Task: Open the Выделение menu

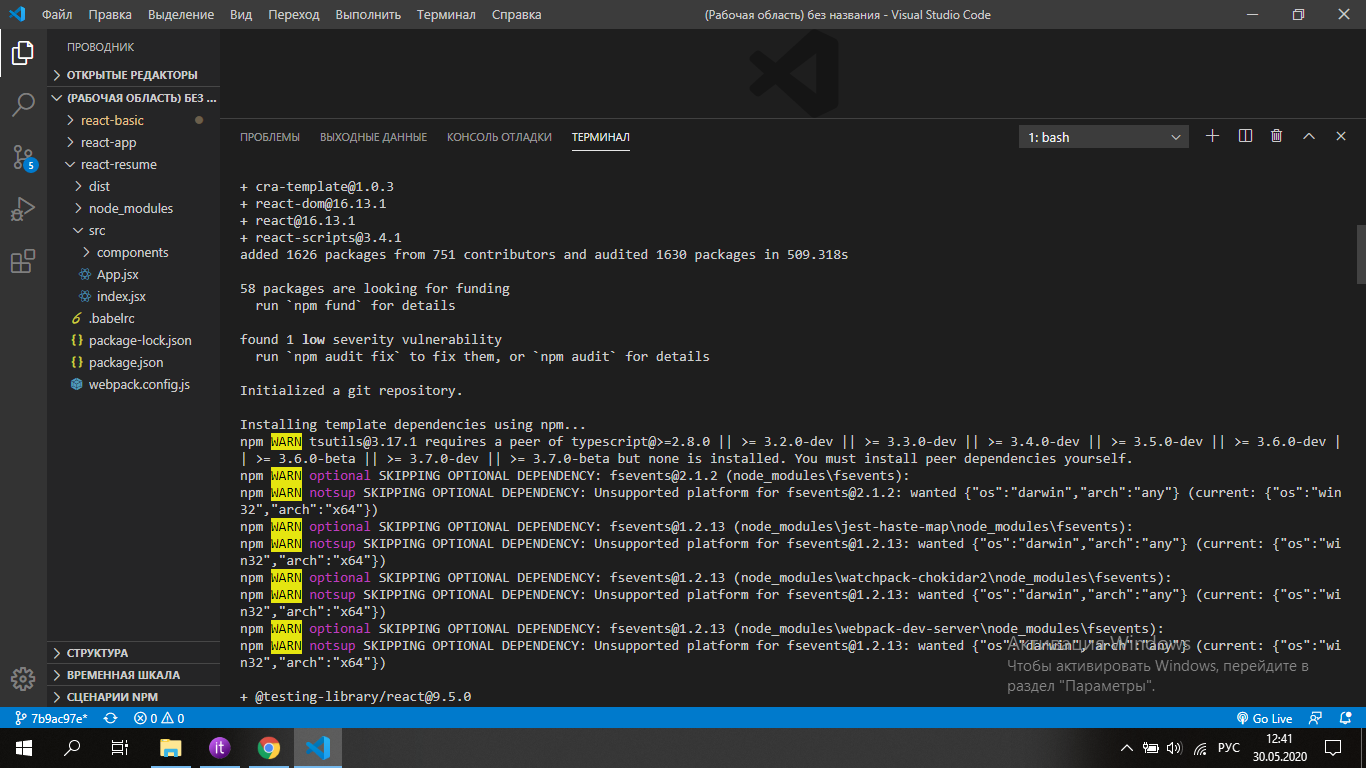Action: pyautogui.click(x=181, y=14)
